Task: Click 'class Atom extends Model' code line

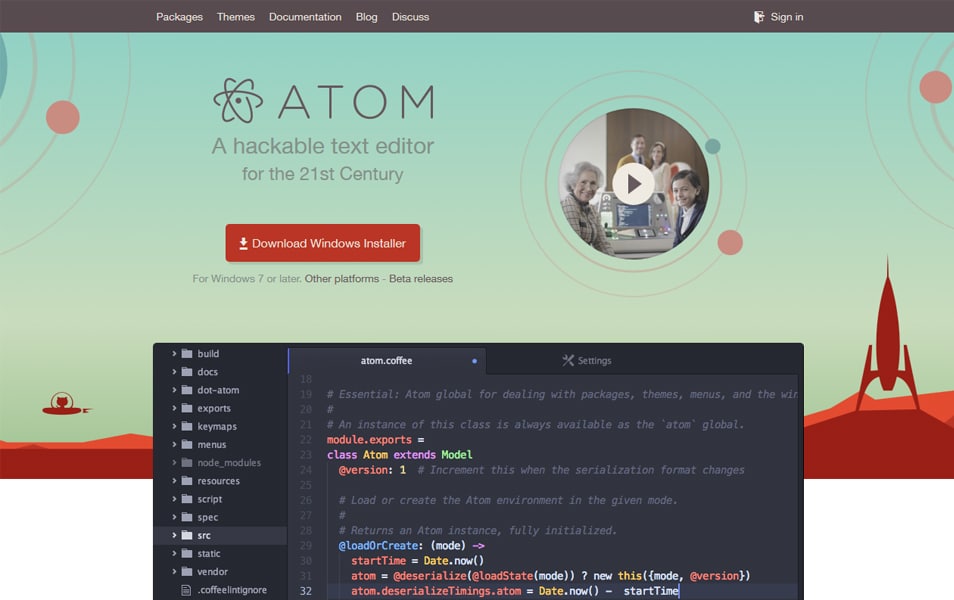Action: pos(399,455)
